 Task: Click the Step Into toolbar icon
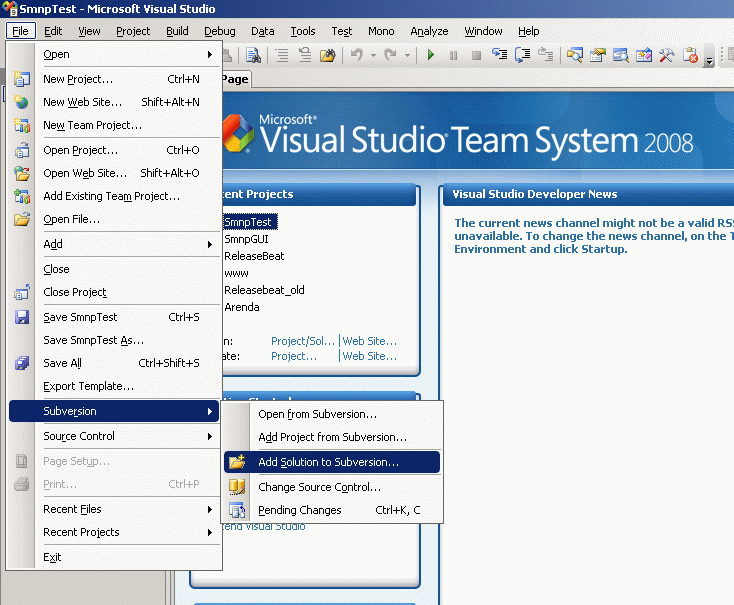point(499,55)
